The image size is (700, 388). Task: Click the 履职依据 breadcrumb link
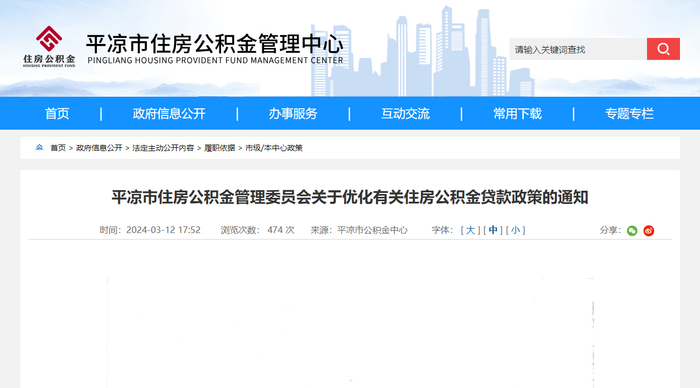[220, 148]
